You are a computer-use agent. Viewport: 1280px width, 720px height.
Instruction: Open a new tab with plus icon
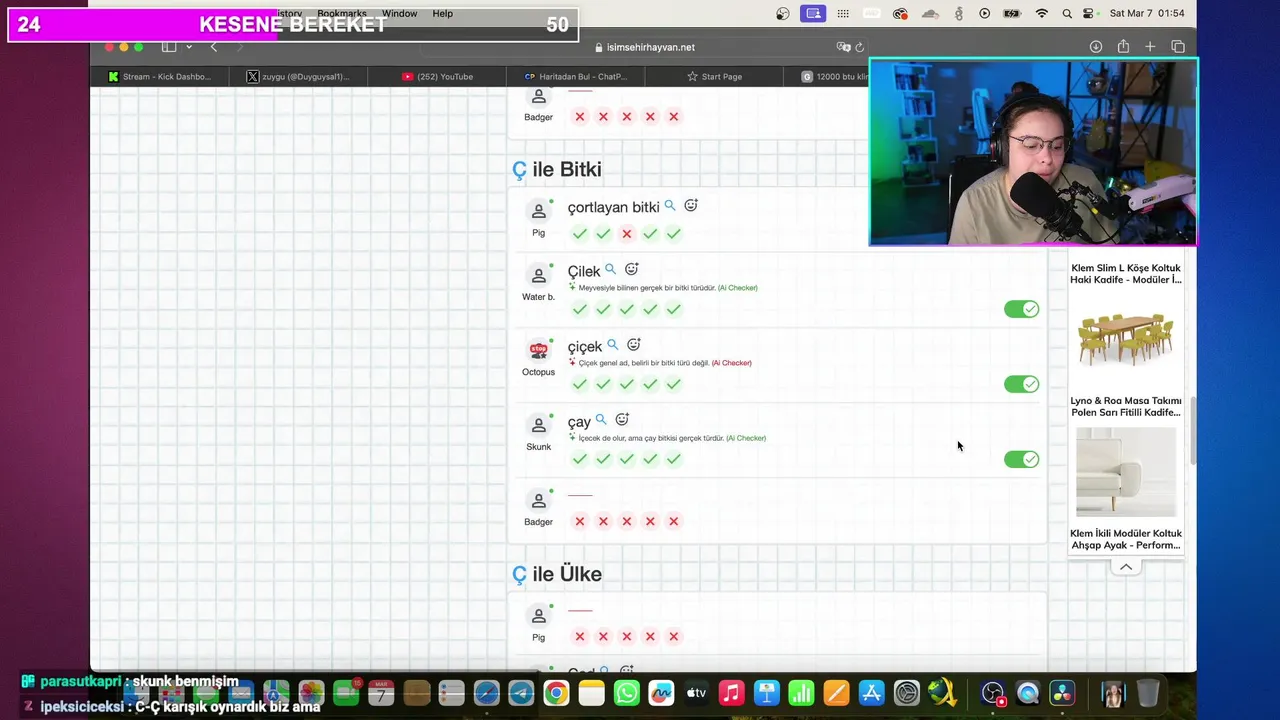click(1150, 47)
